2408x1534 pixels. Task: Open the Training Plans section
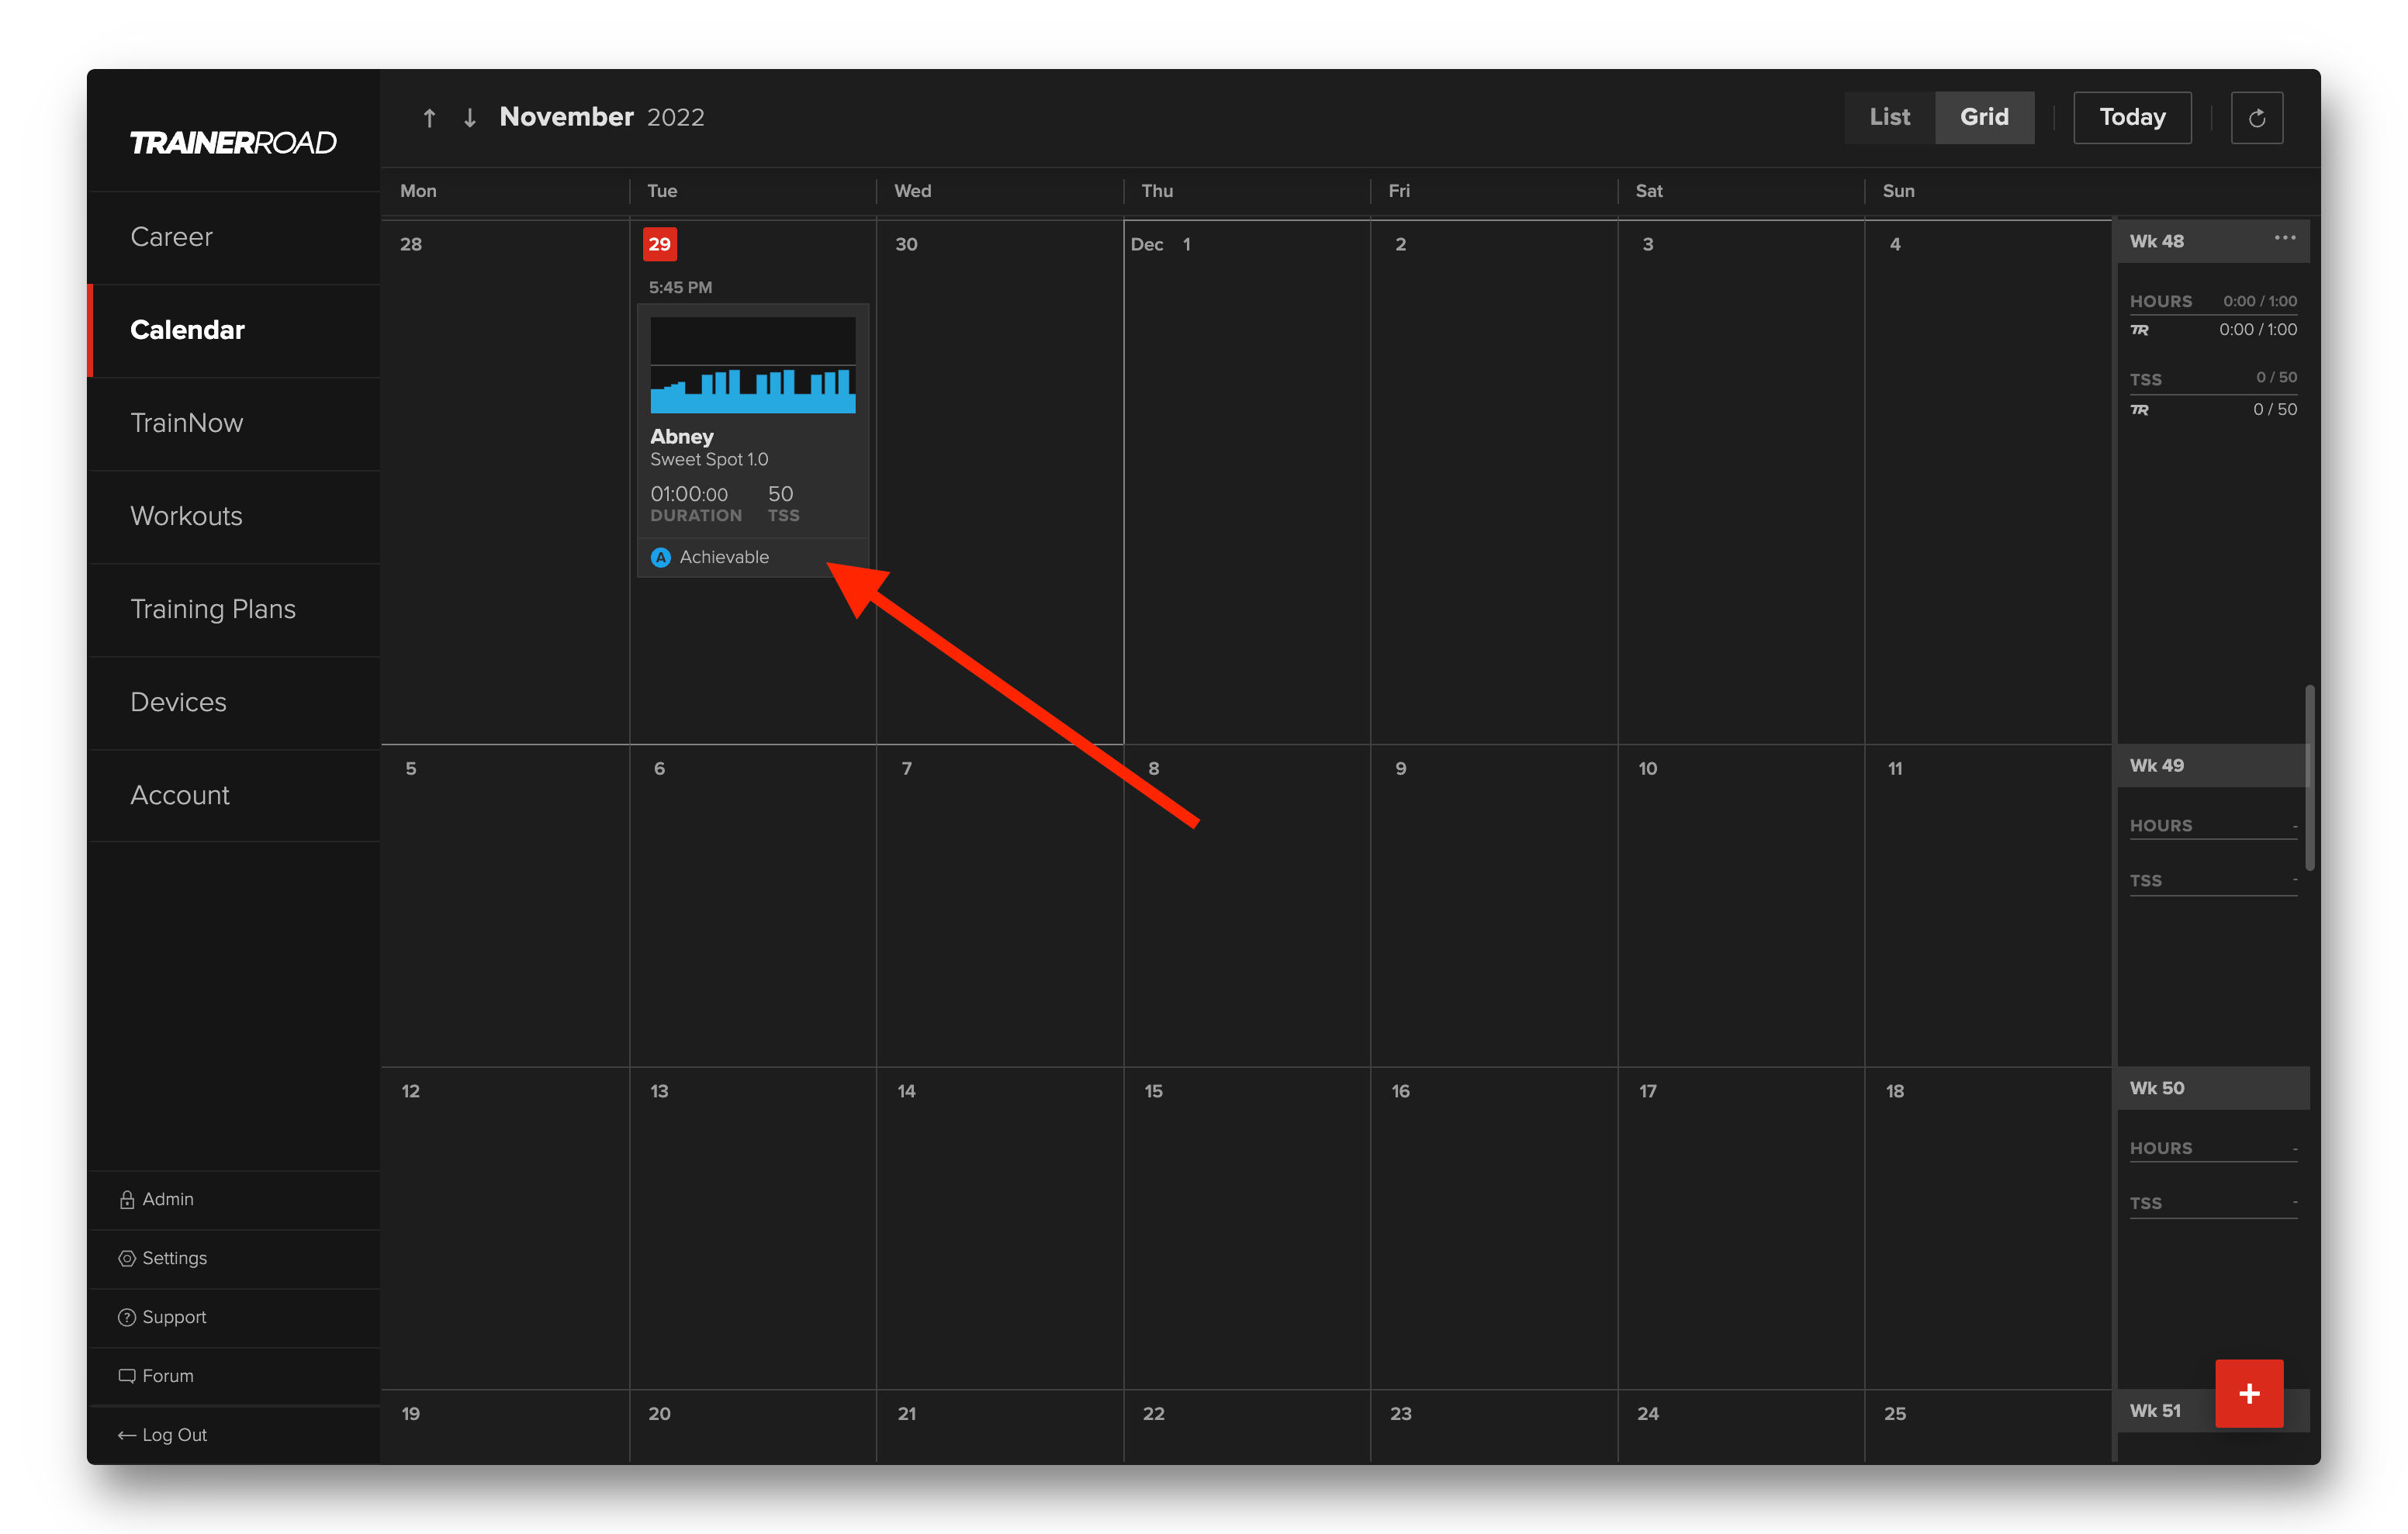234,609
